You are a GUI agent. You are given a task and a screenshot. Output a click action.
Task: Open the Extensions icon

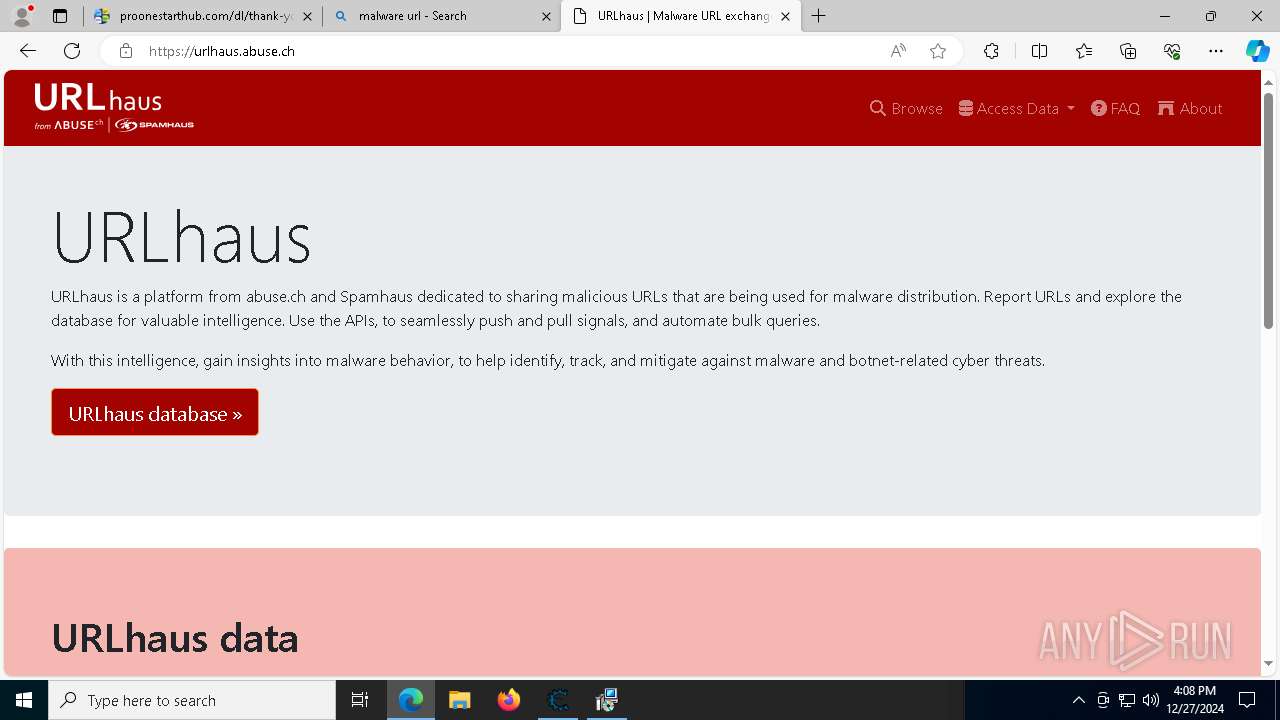coord(991,51)
